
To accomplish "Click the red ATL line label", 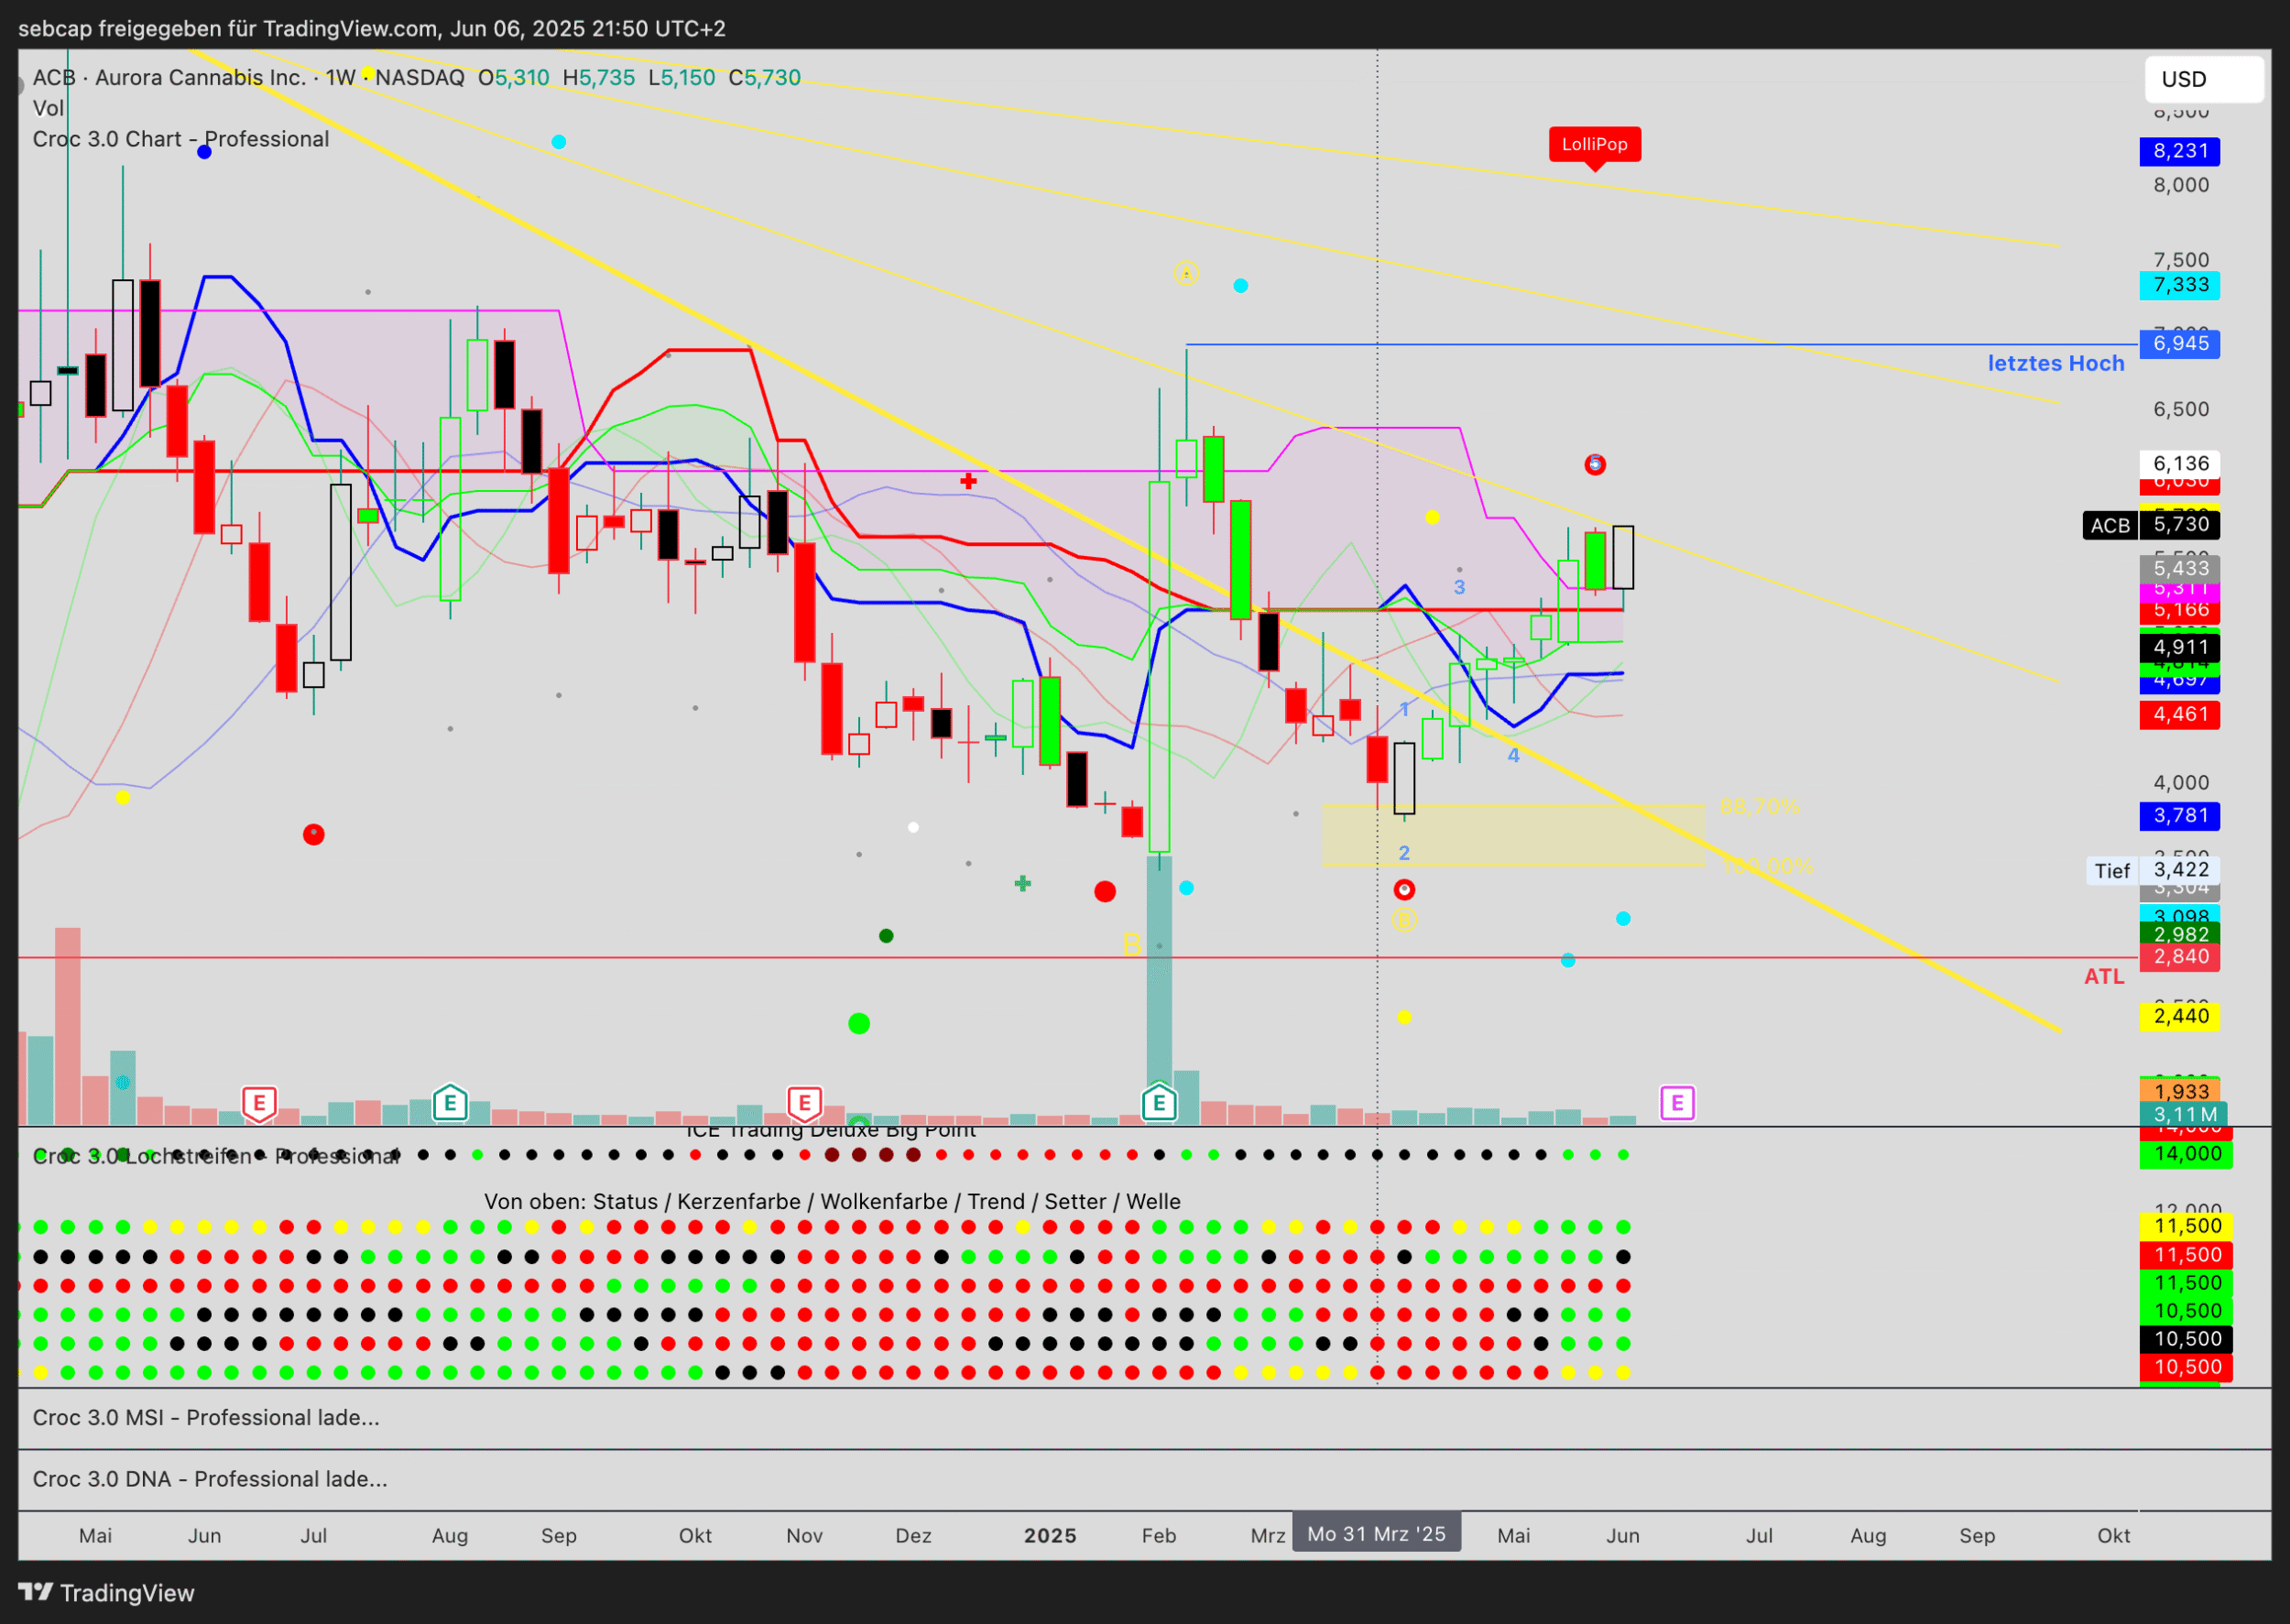I will pos(2103,976).
